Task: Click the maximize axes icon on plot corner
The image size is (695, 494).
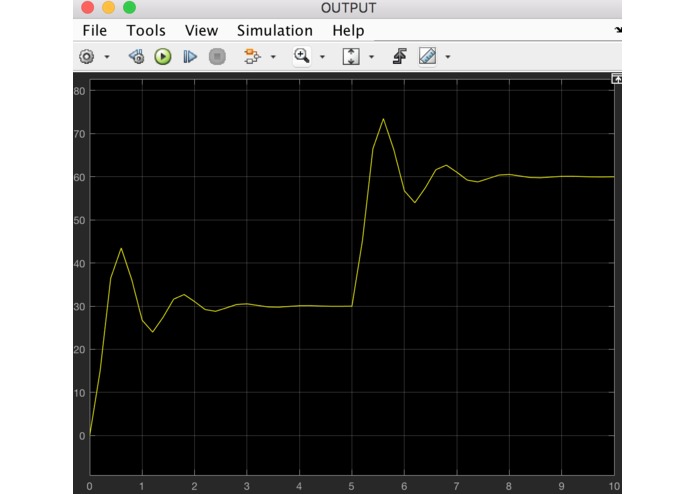Action: 616,79
